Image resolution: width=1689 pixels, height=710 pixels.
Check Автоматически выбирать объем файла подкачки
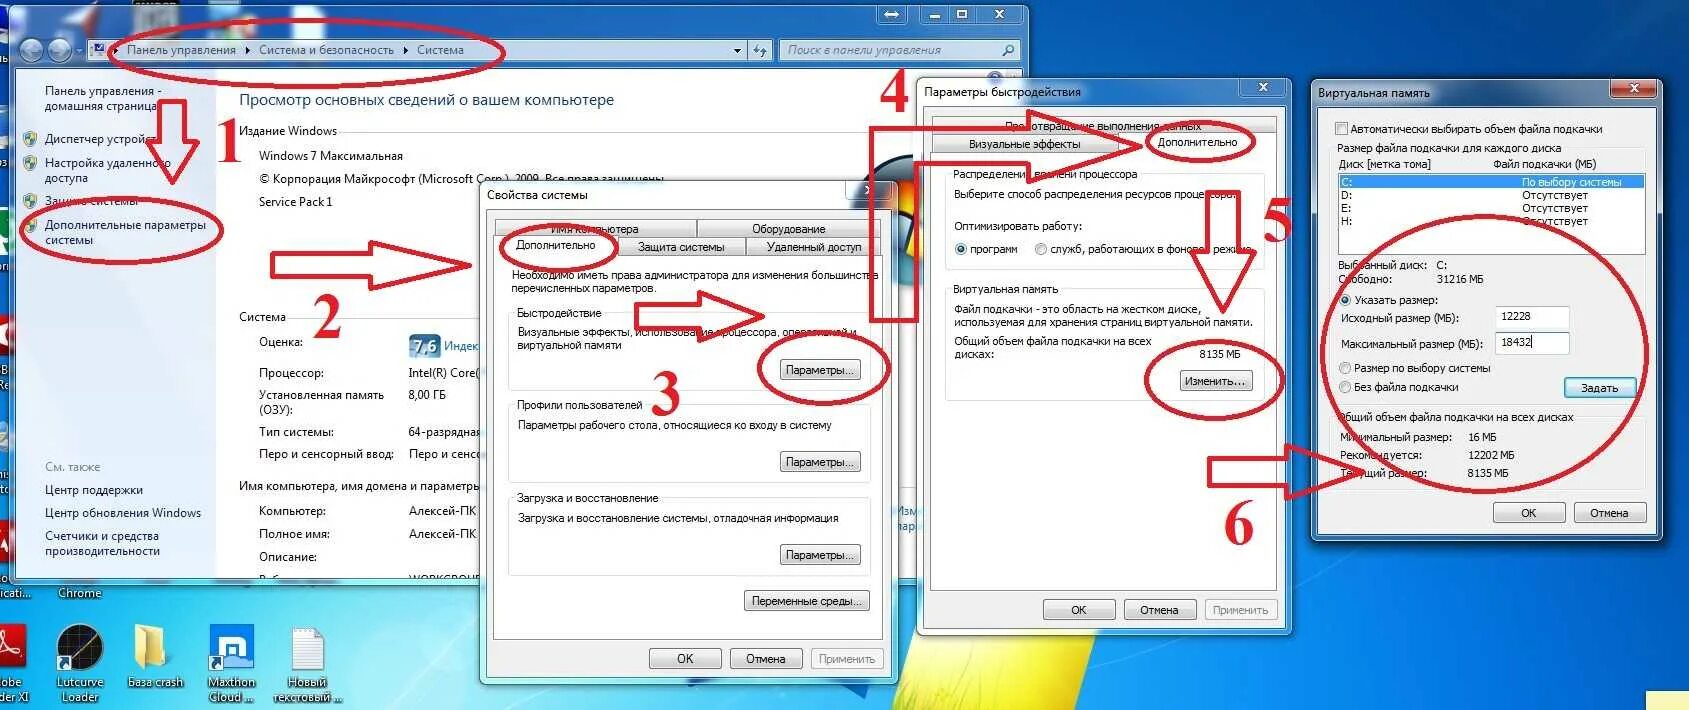coord(1342,129)
